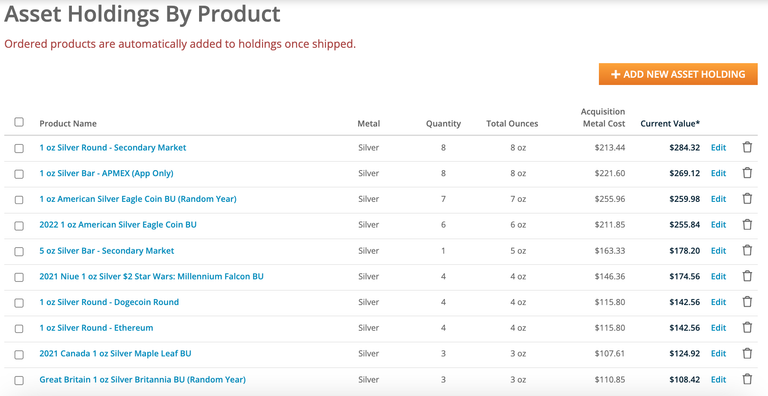This screenshot has width=768, height=396.
Task: Edit the holding valued at $269.12
Action: [x=718, y=173]
